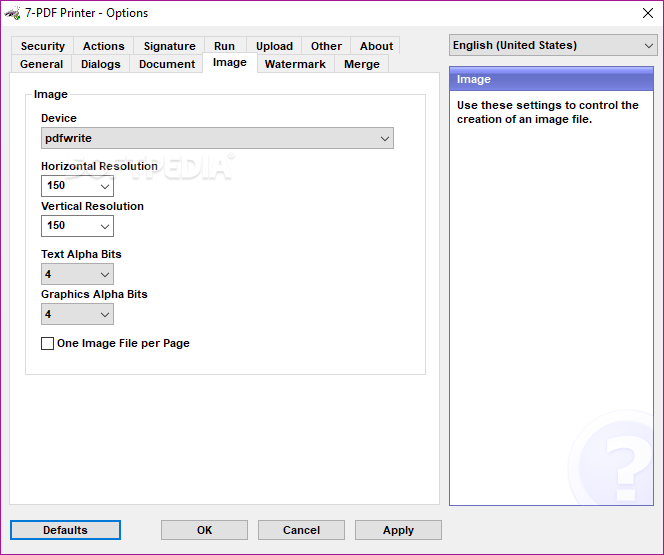Select the Document tab
This screenshot has width=664, height=555.
pos(167,64)
